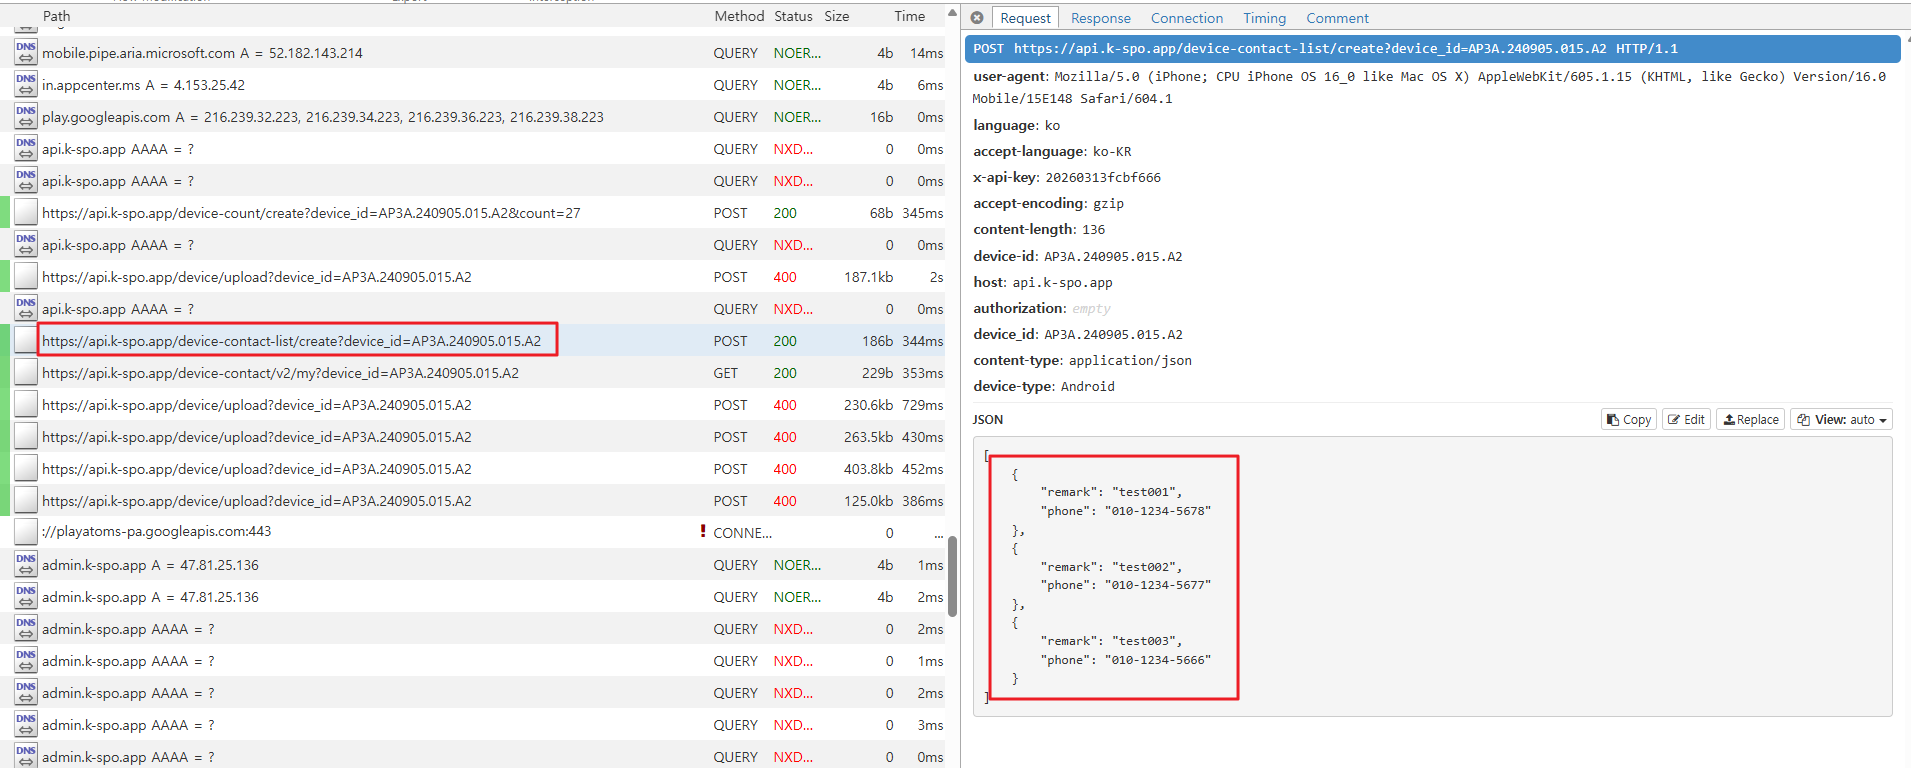Screen dimensions: 1911x768
Task: Switch to the Response tab
Action: click(x=1100, y=18)
